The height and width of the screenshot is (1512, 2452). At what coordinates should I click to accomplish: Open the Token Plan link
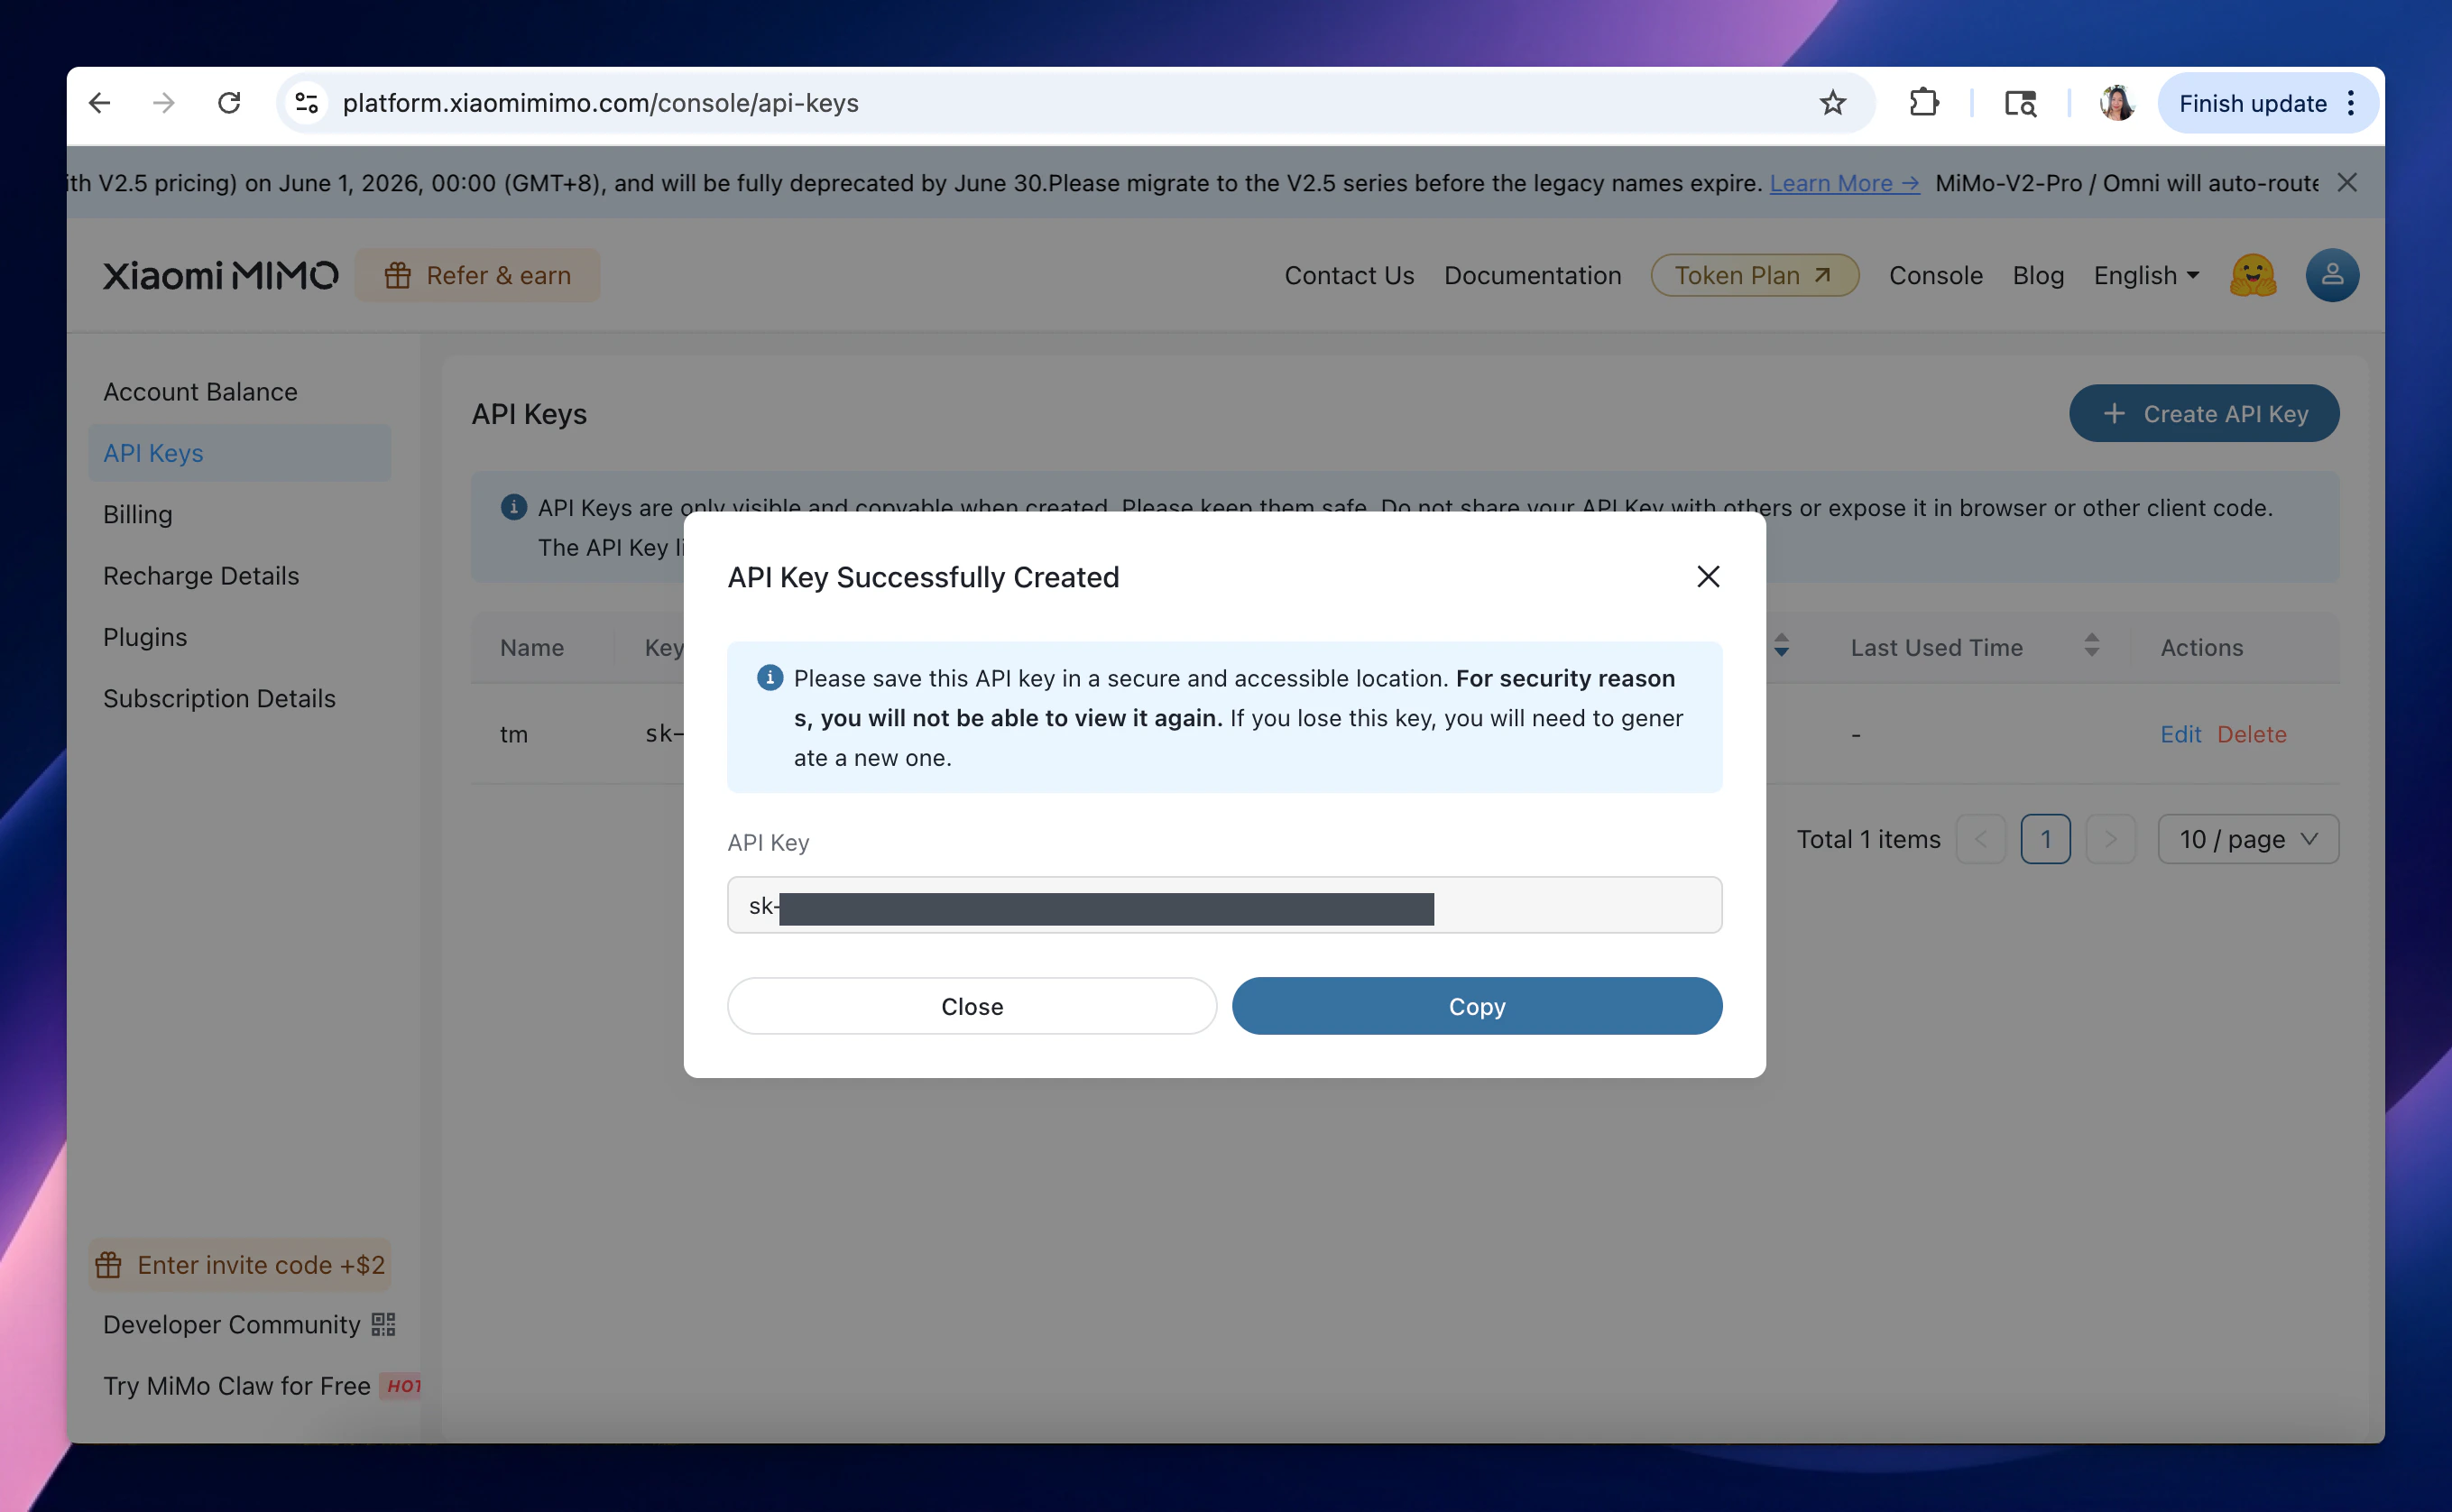click(1754, 275)
